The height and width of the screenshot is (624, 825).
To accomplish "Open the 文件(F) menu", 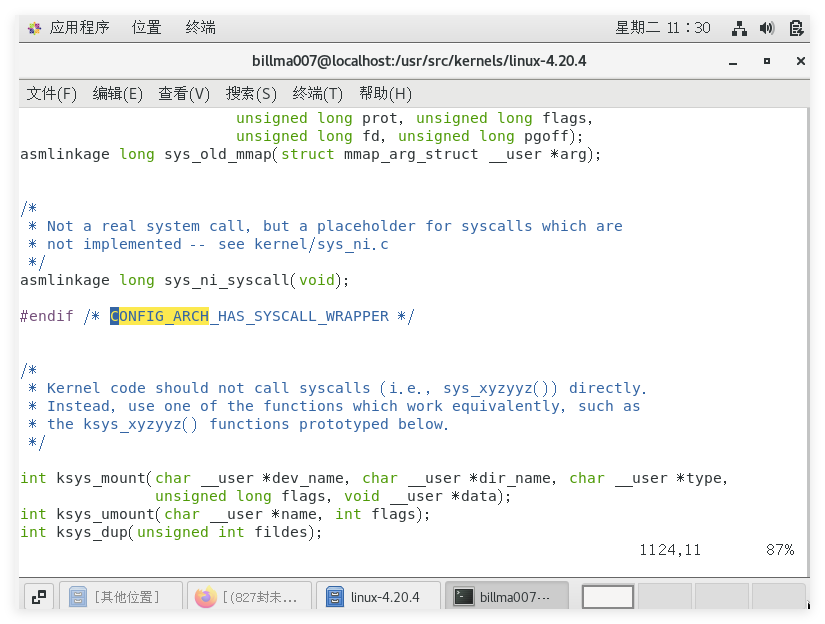I will (x=51, y=94).
